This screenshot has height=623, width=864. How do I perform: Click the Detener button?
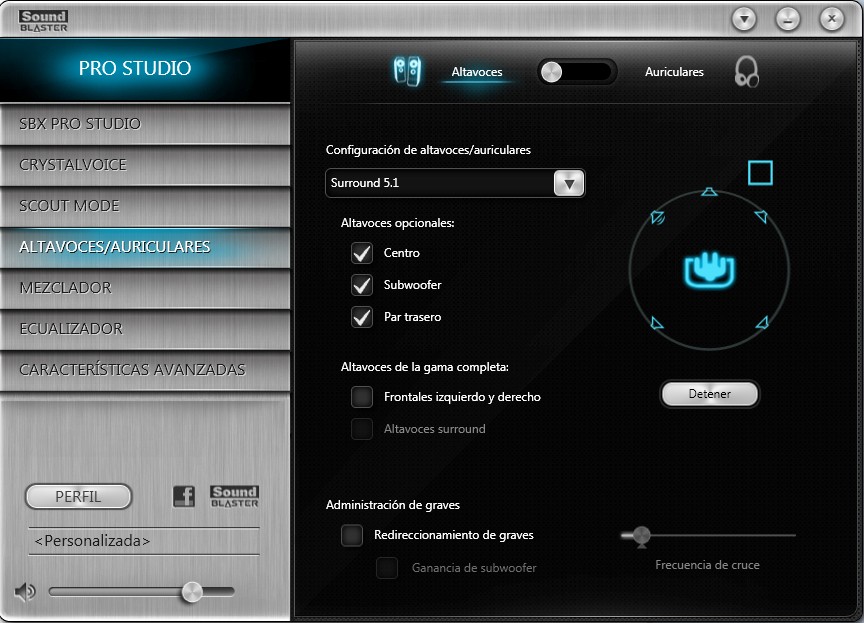(709, 394)
